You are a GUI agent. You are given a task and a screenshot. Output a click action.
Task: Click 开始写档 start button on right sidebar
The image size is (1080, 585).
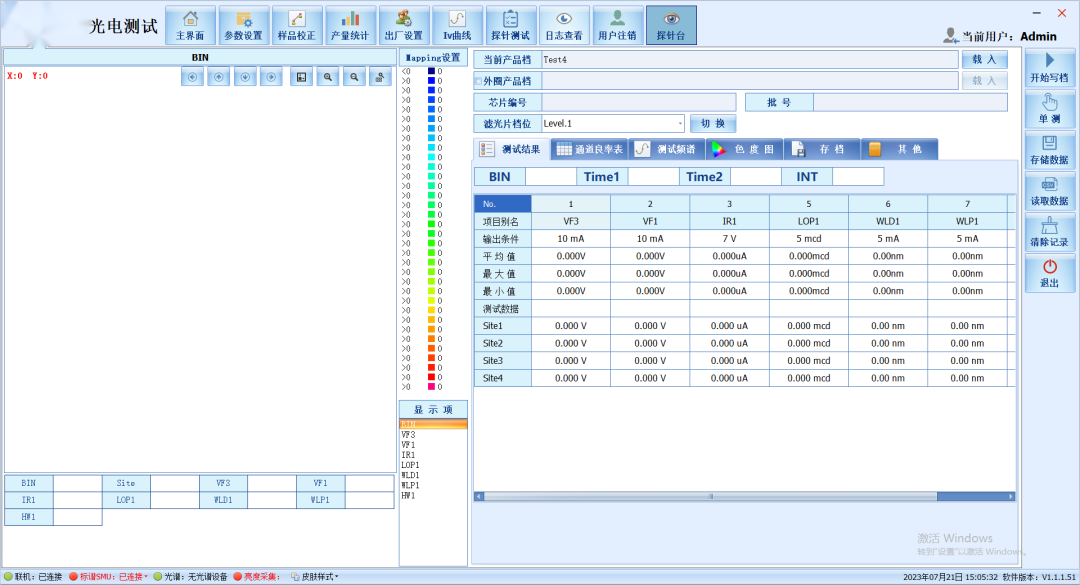1049,68
